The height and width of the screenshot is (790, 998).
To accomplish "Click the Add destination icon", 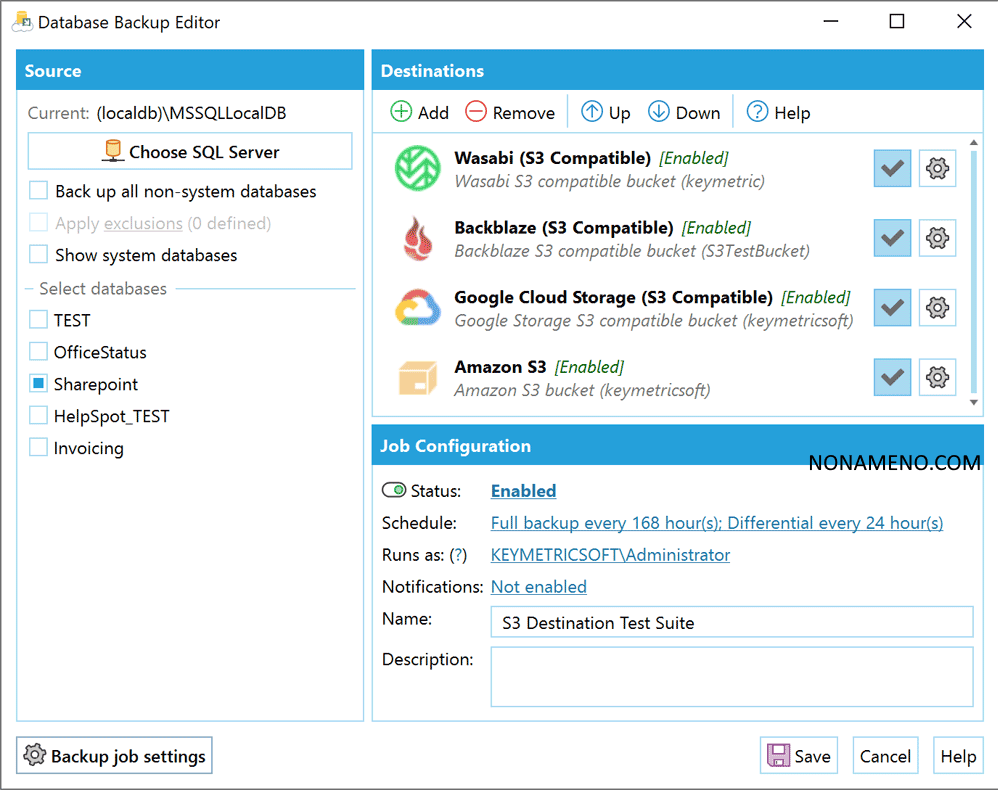I will [401, 112].
